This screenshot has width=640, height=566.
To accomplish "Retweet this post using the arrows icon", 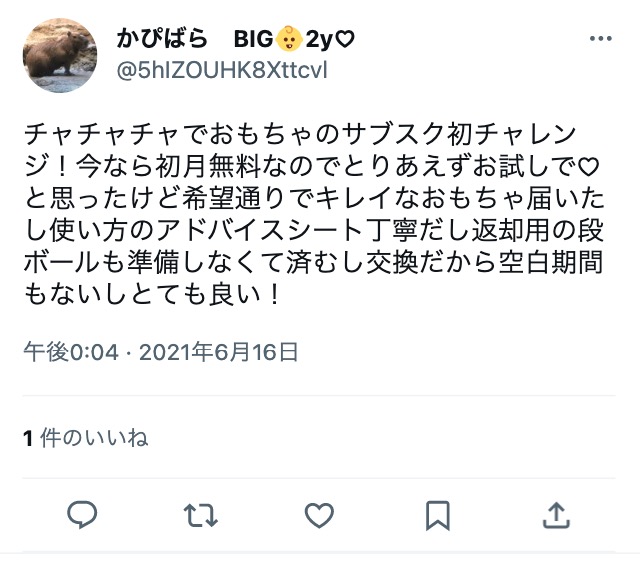I will (200, 515).
